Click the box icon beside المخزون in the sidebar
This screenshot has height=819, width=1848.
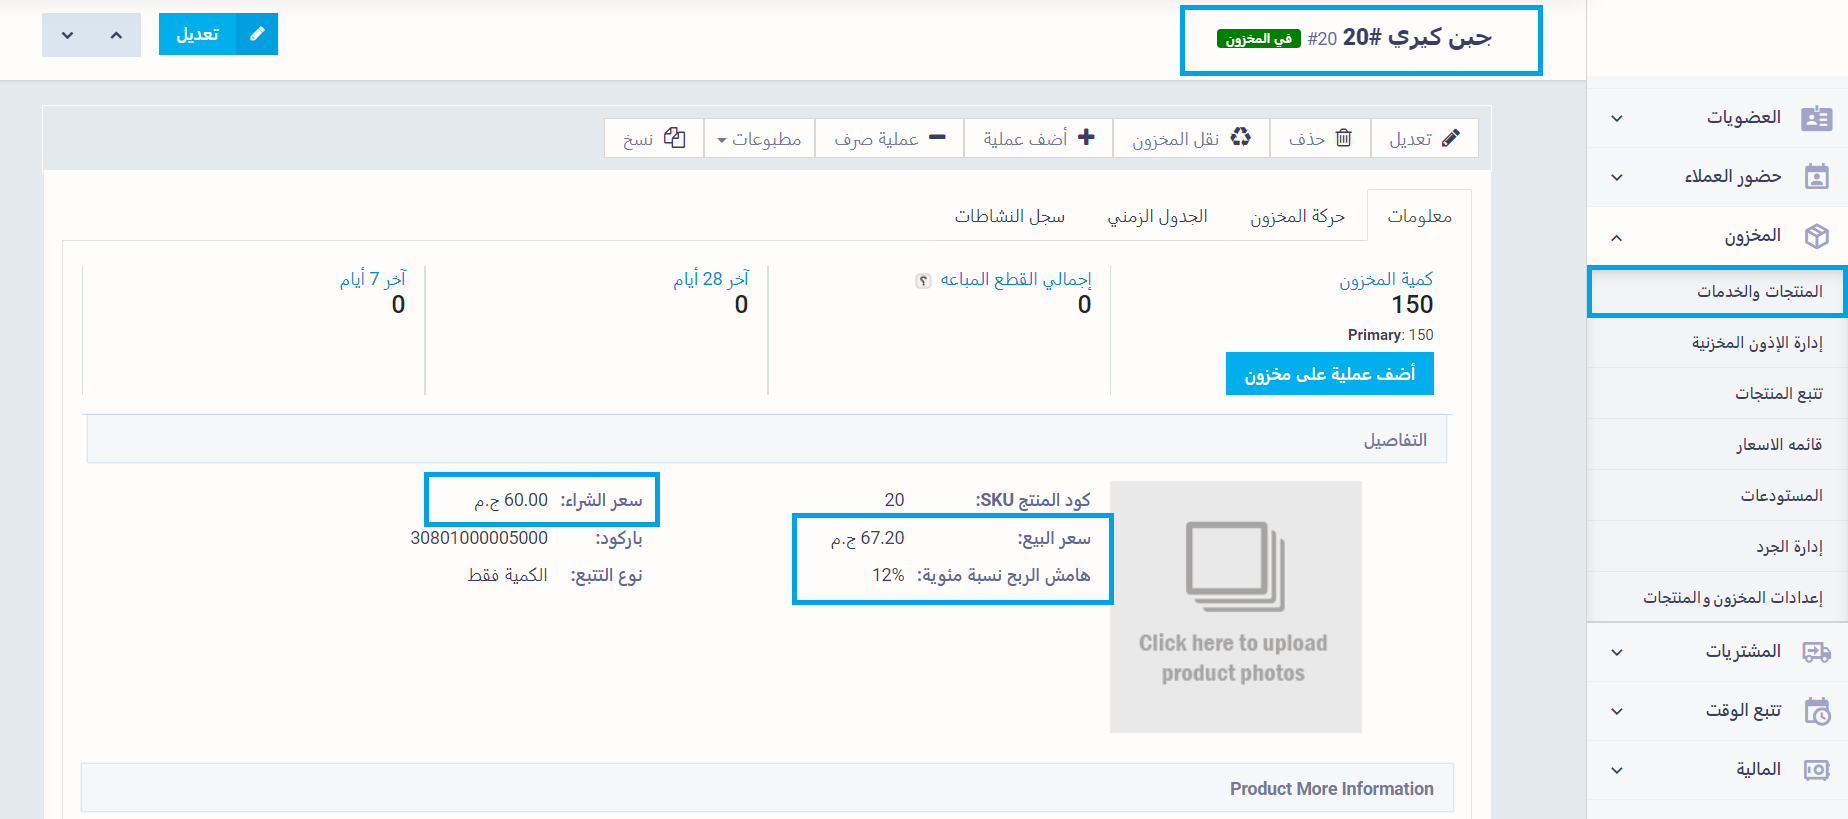pos(1816,236)
